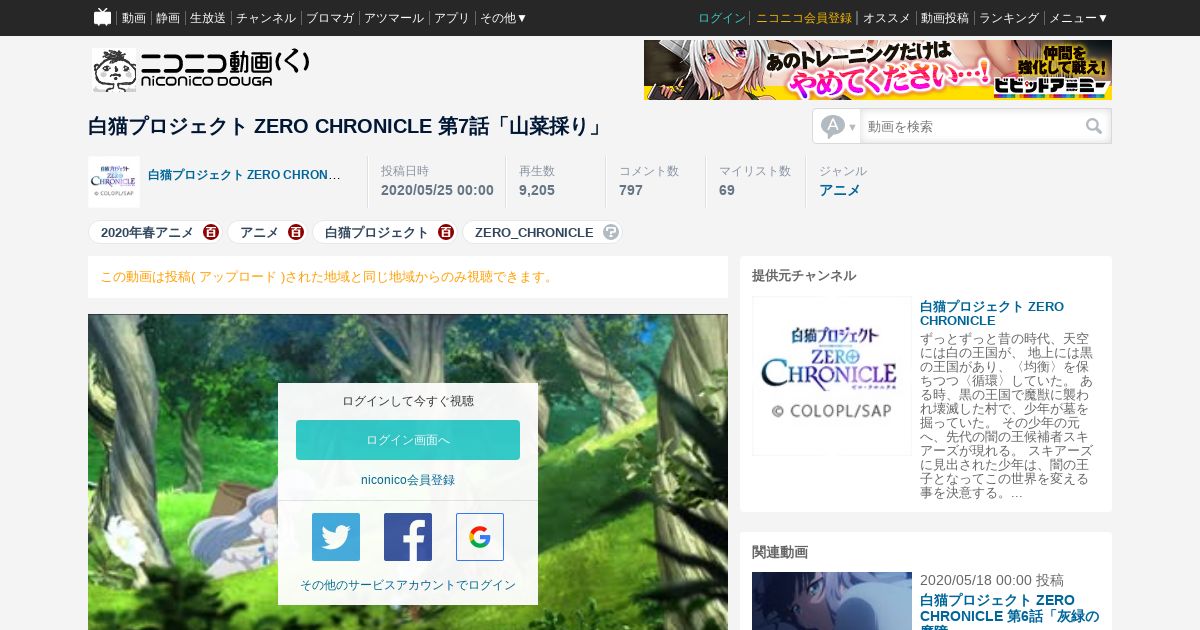The width and height of the screenshot is (1200, 630).
Task: Click ニコニコ会員登録 in top bar
Action: (x=804, y=18)
